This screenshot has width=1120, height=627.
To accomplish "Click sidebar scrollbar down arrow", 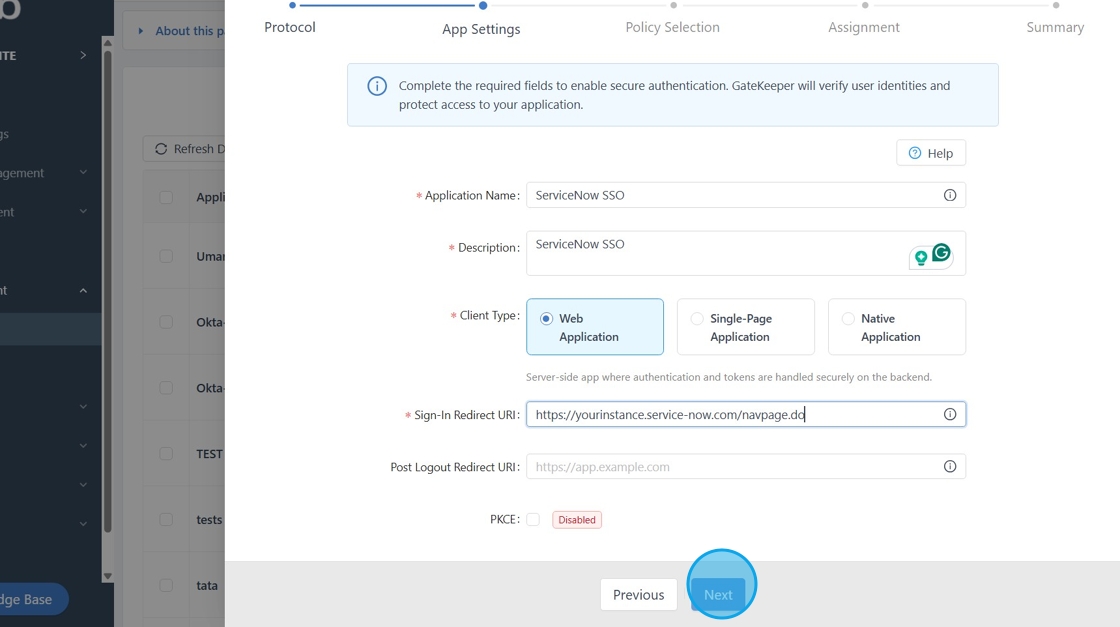I will 108,576.
